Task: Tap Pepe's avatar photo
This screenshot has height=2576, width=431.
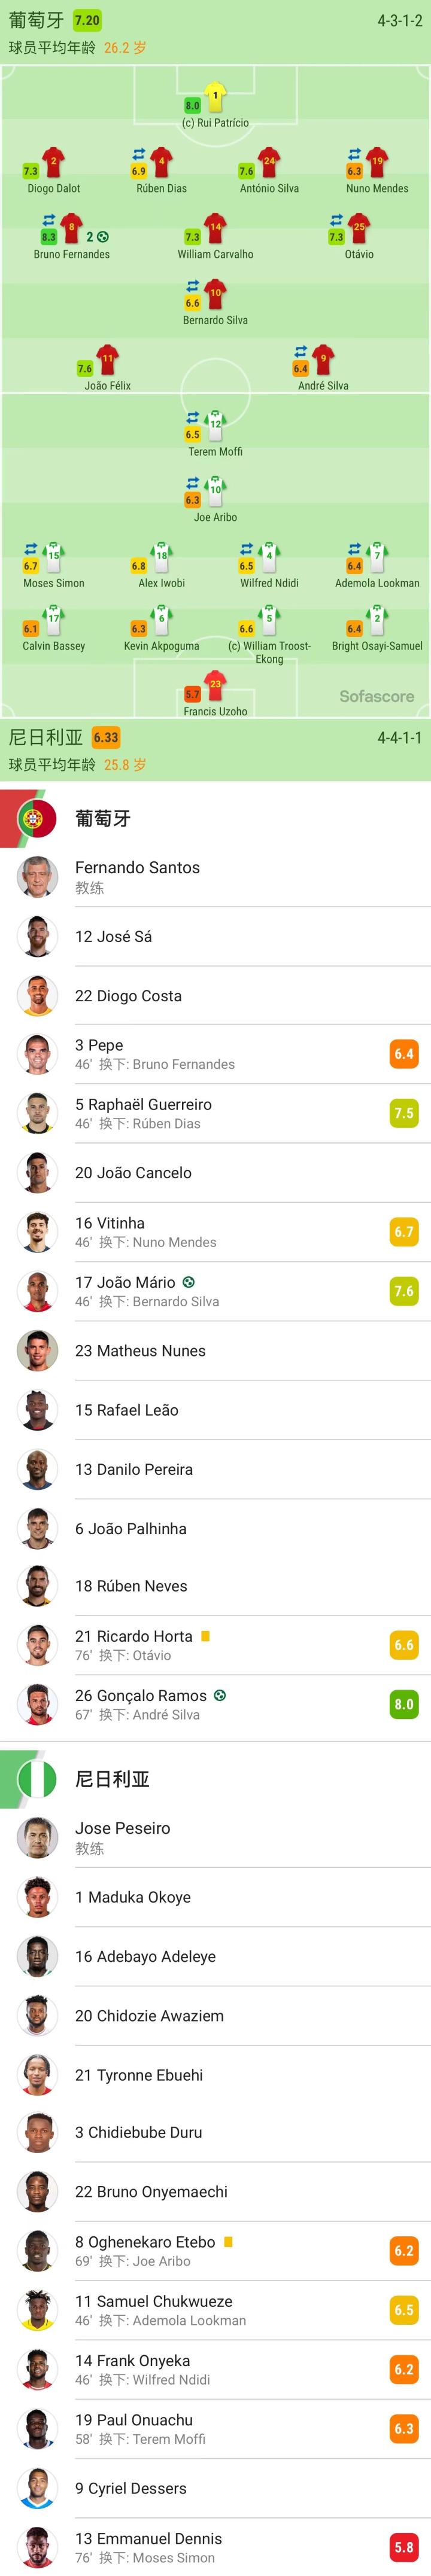Action: point(37,1054)
